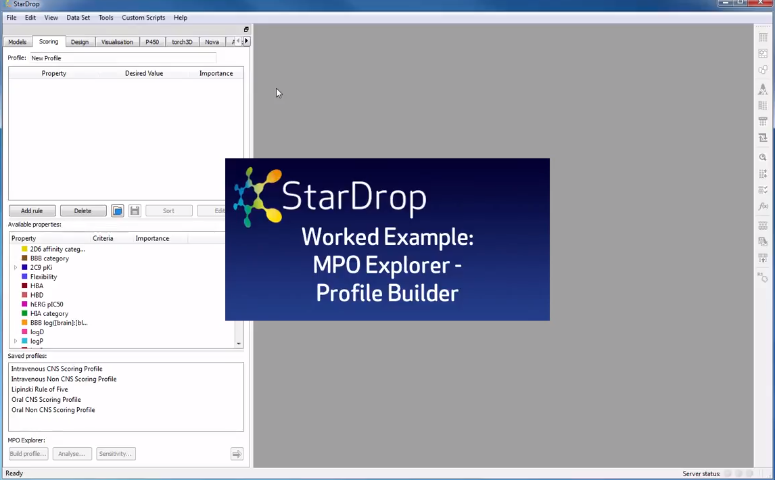Click the table with dark header icon
The height and width of the screenshot is (480, 775).
(763, 122)
